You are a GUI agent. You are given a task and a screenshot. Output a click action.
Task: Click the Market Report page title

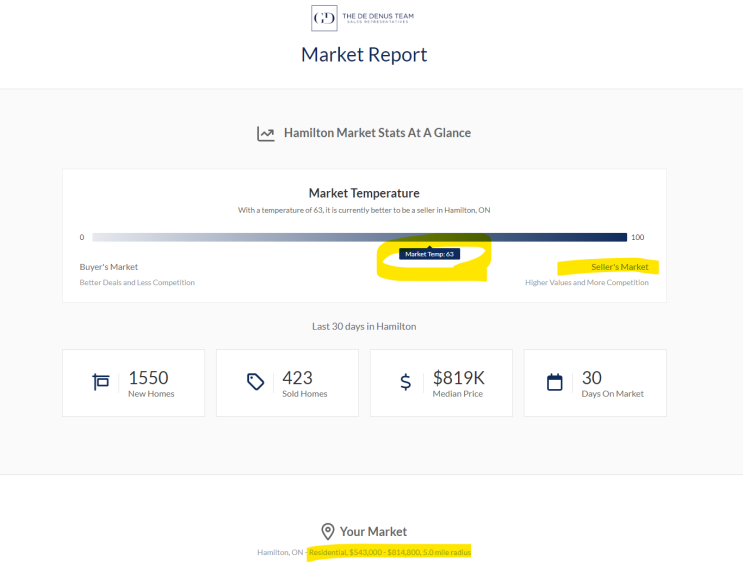[364, 55]
